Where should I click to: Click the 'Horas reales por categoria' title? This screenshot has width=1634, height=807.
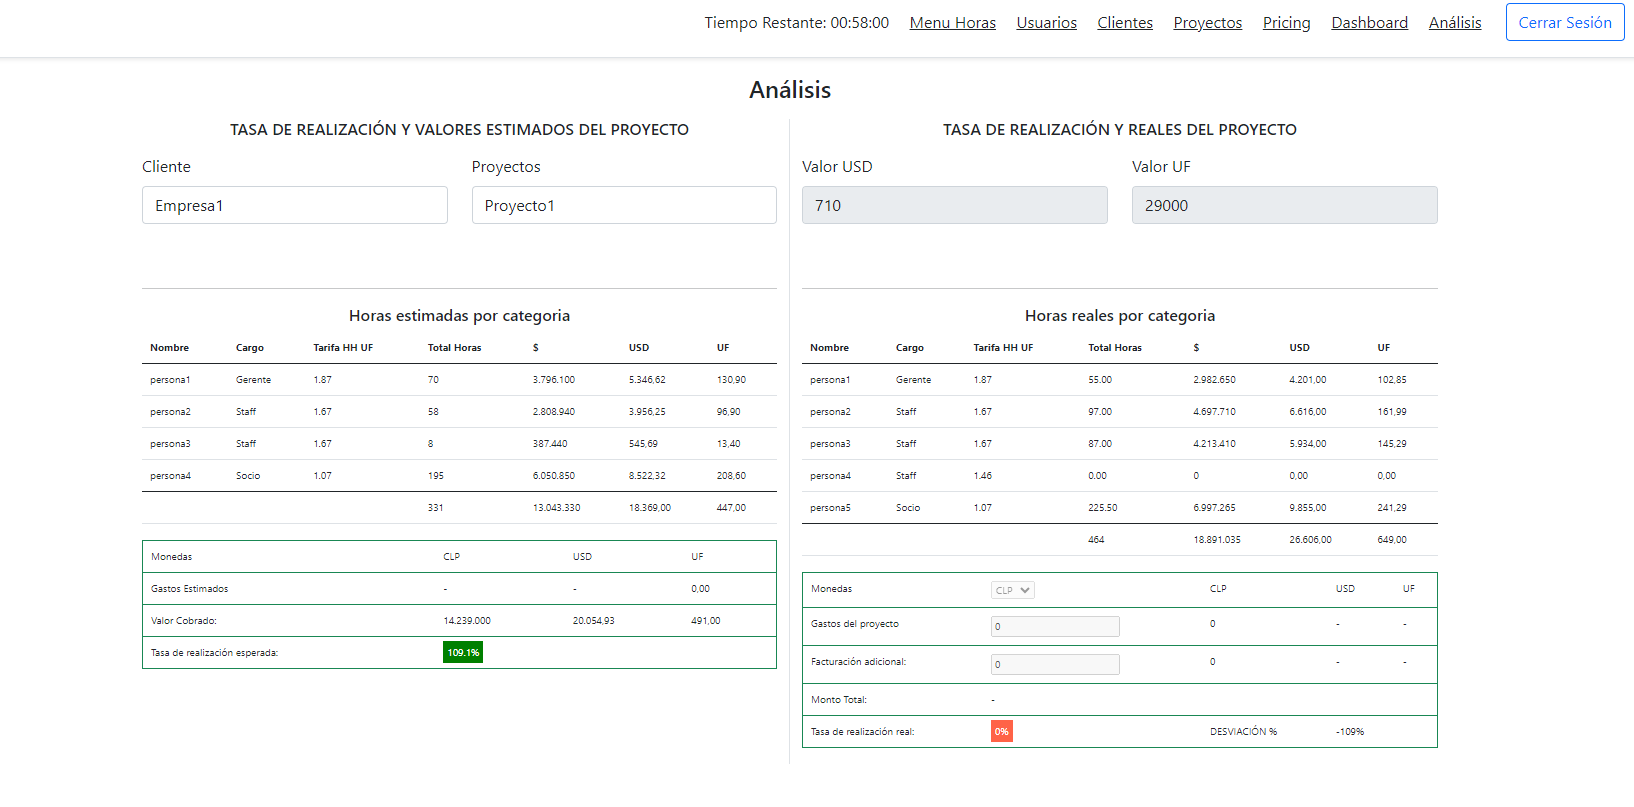pyautogui.click(x=1119, y=315)
